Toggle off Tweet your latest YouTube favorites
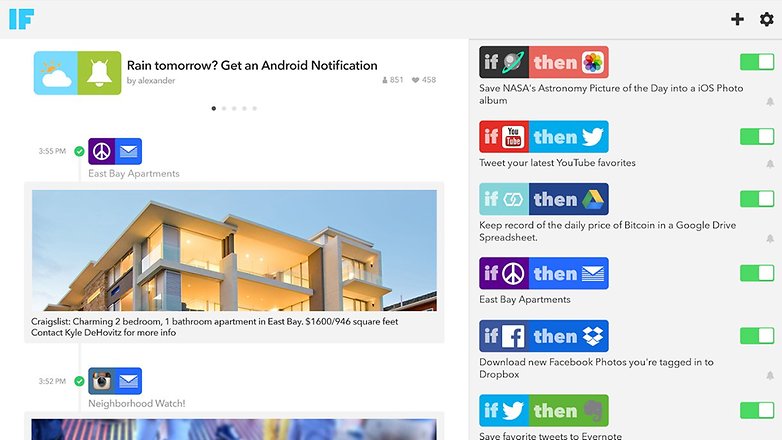 click(757, 136)
